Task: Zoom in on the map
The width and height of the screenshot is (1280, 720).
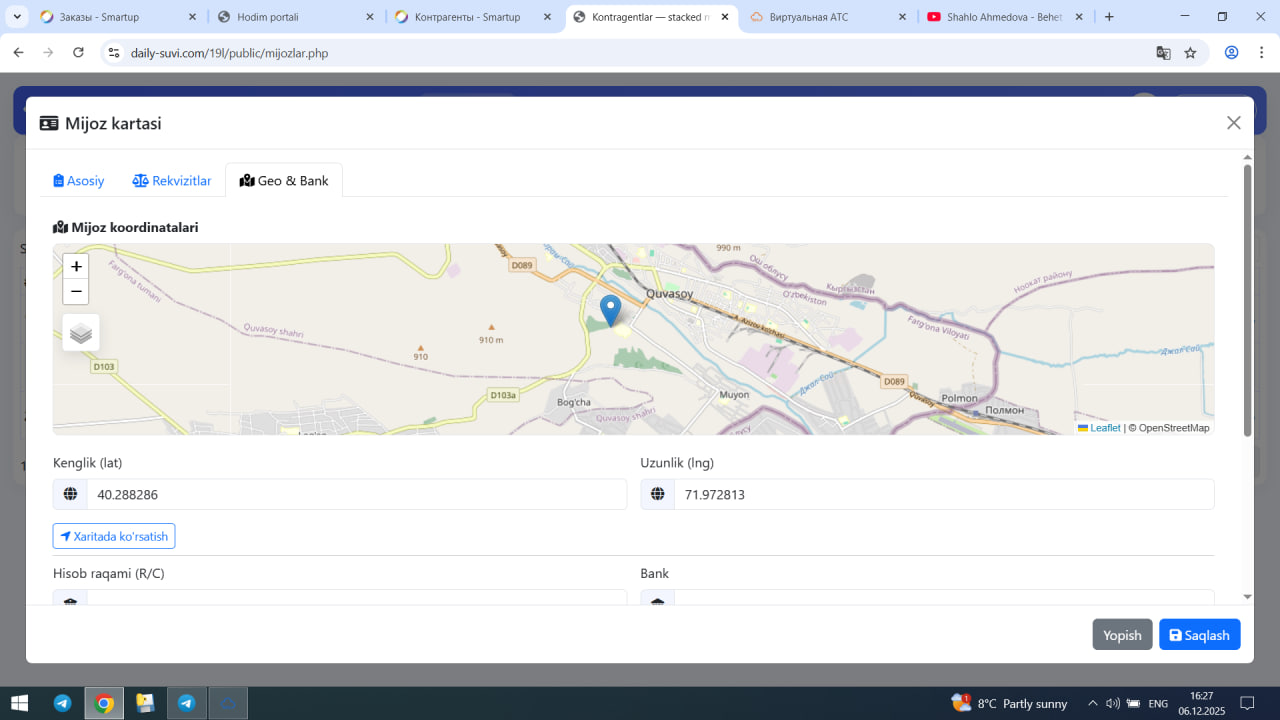Action: [76, 267]
